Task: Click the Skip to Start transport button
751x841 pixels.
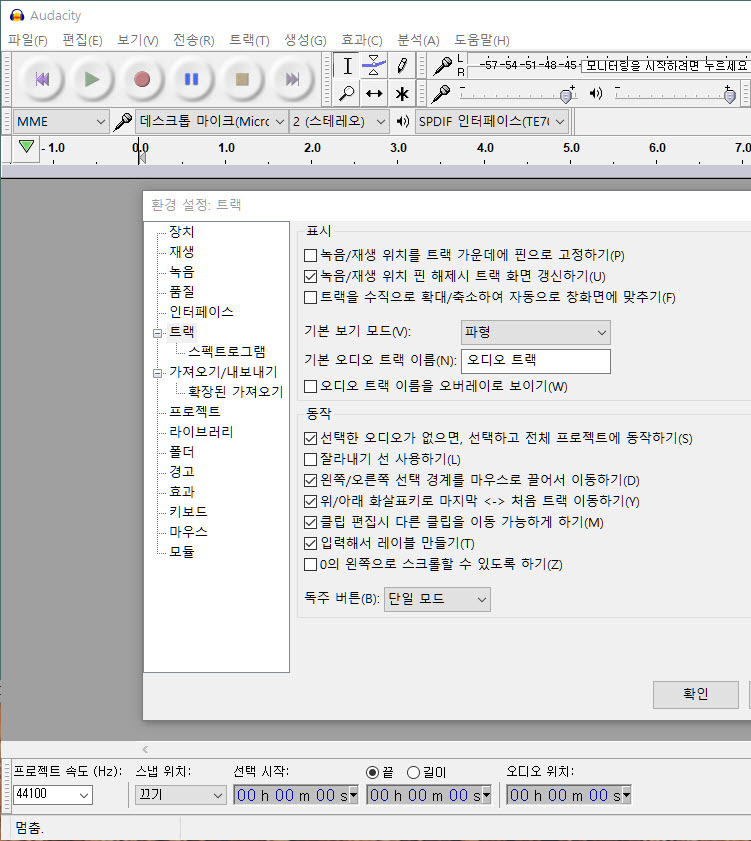Action: [42, 79]
